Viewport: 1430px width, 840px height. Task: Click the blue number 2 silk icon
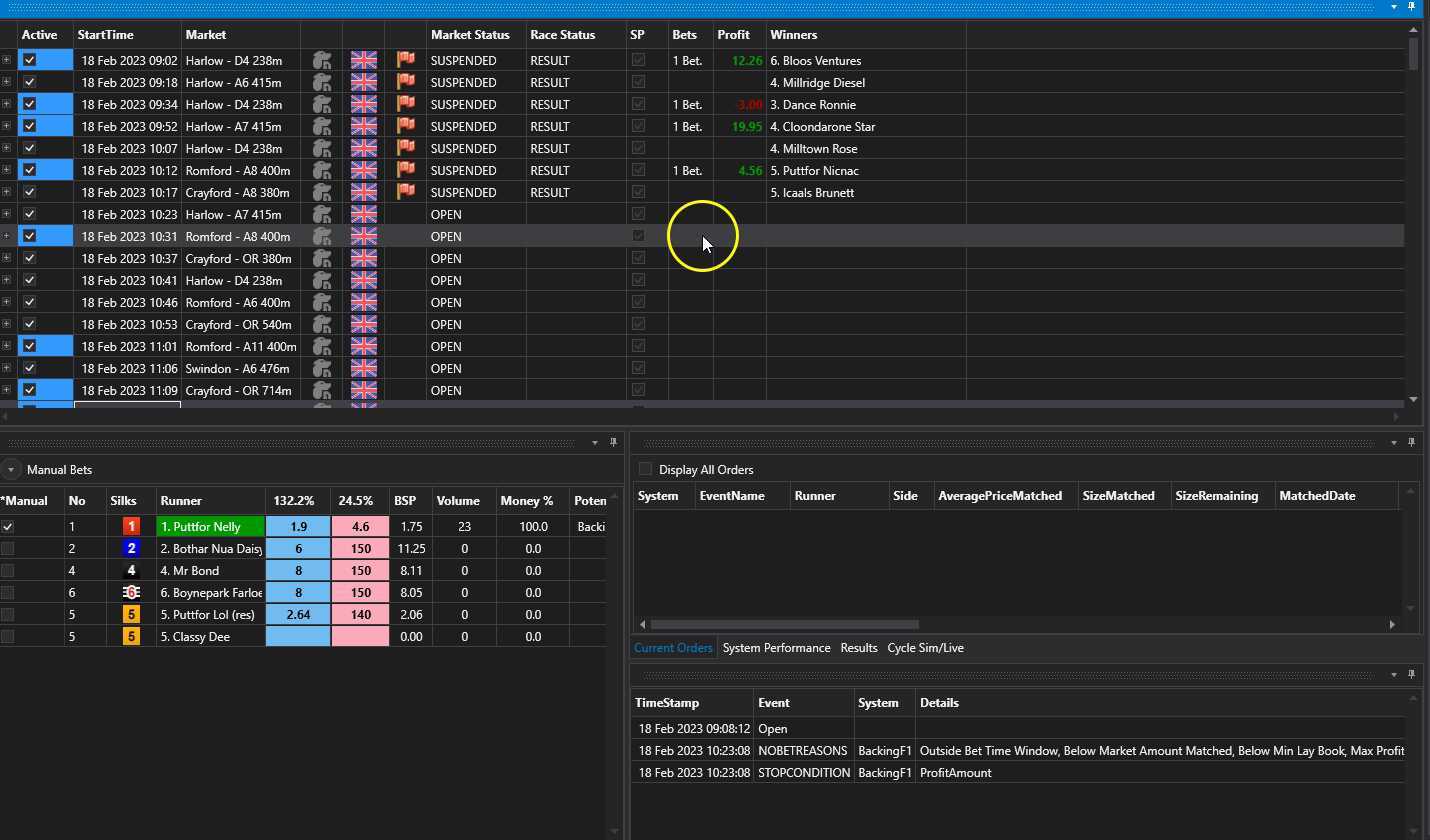(131, 549)
